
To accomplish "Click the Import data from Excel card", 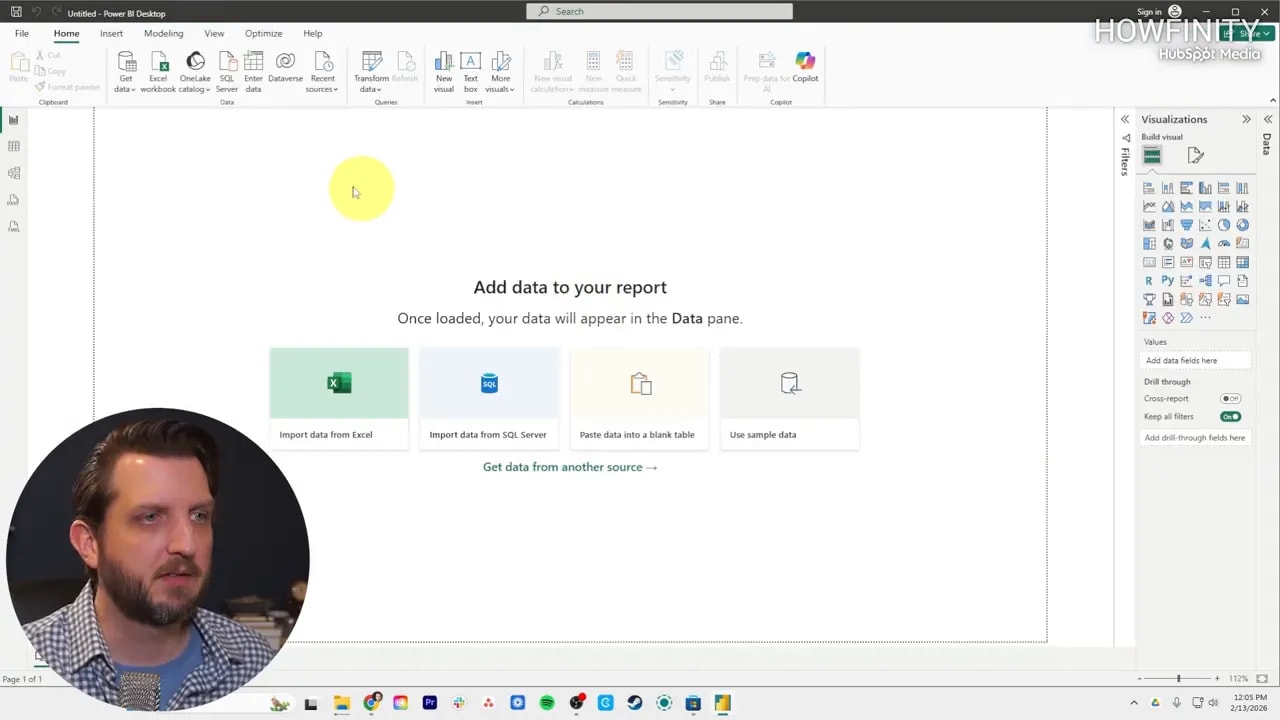I will click(x=339, y=398).
